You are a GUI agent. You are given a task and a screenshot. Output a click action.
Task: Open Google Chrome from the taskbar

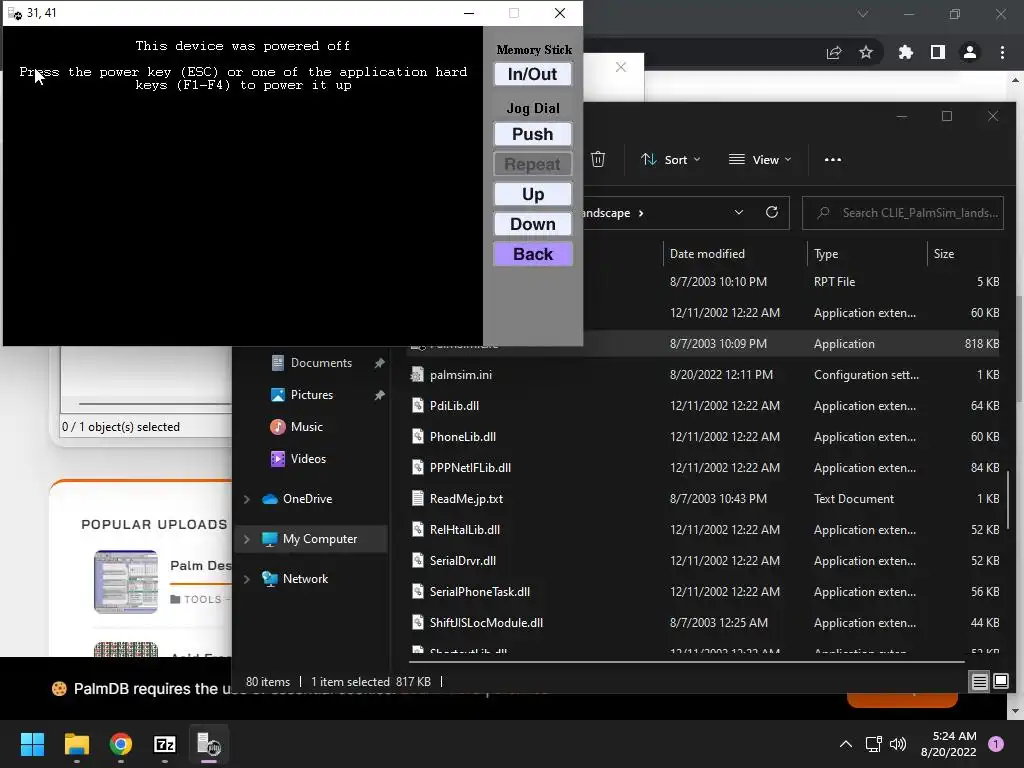tap(121, 744)
